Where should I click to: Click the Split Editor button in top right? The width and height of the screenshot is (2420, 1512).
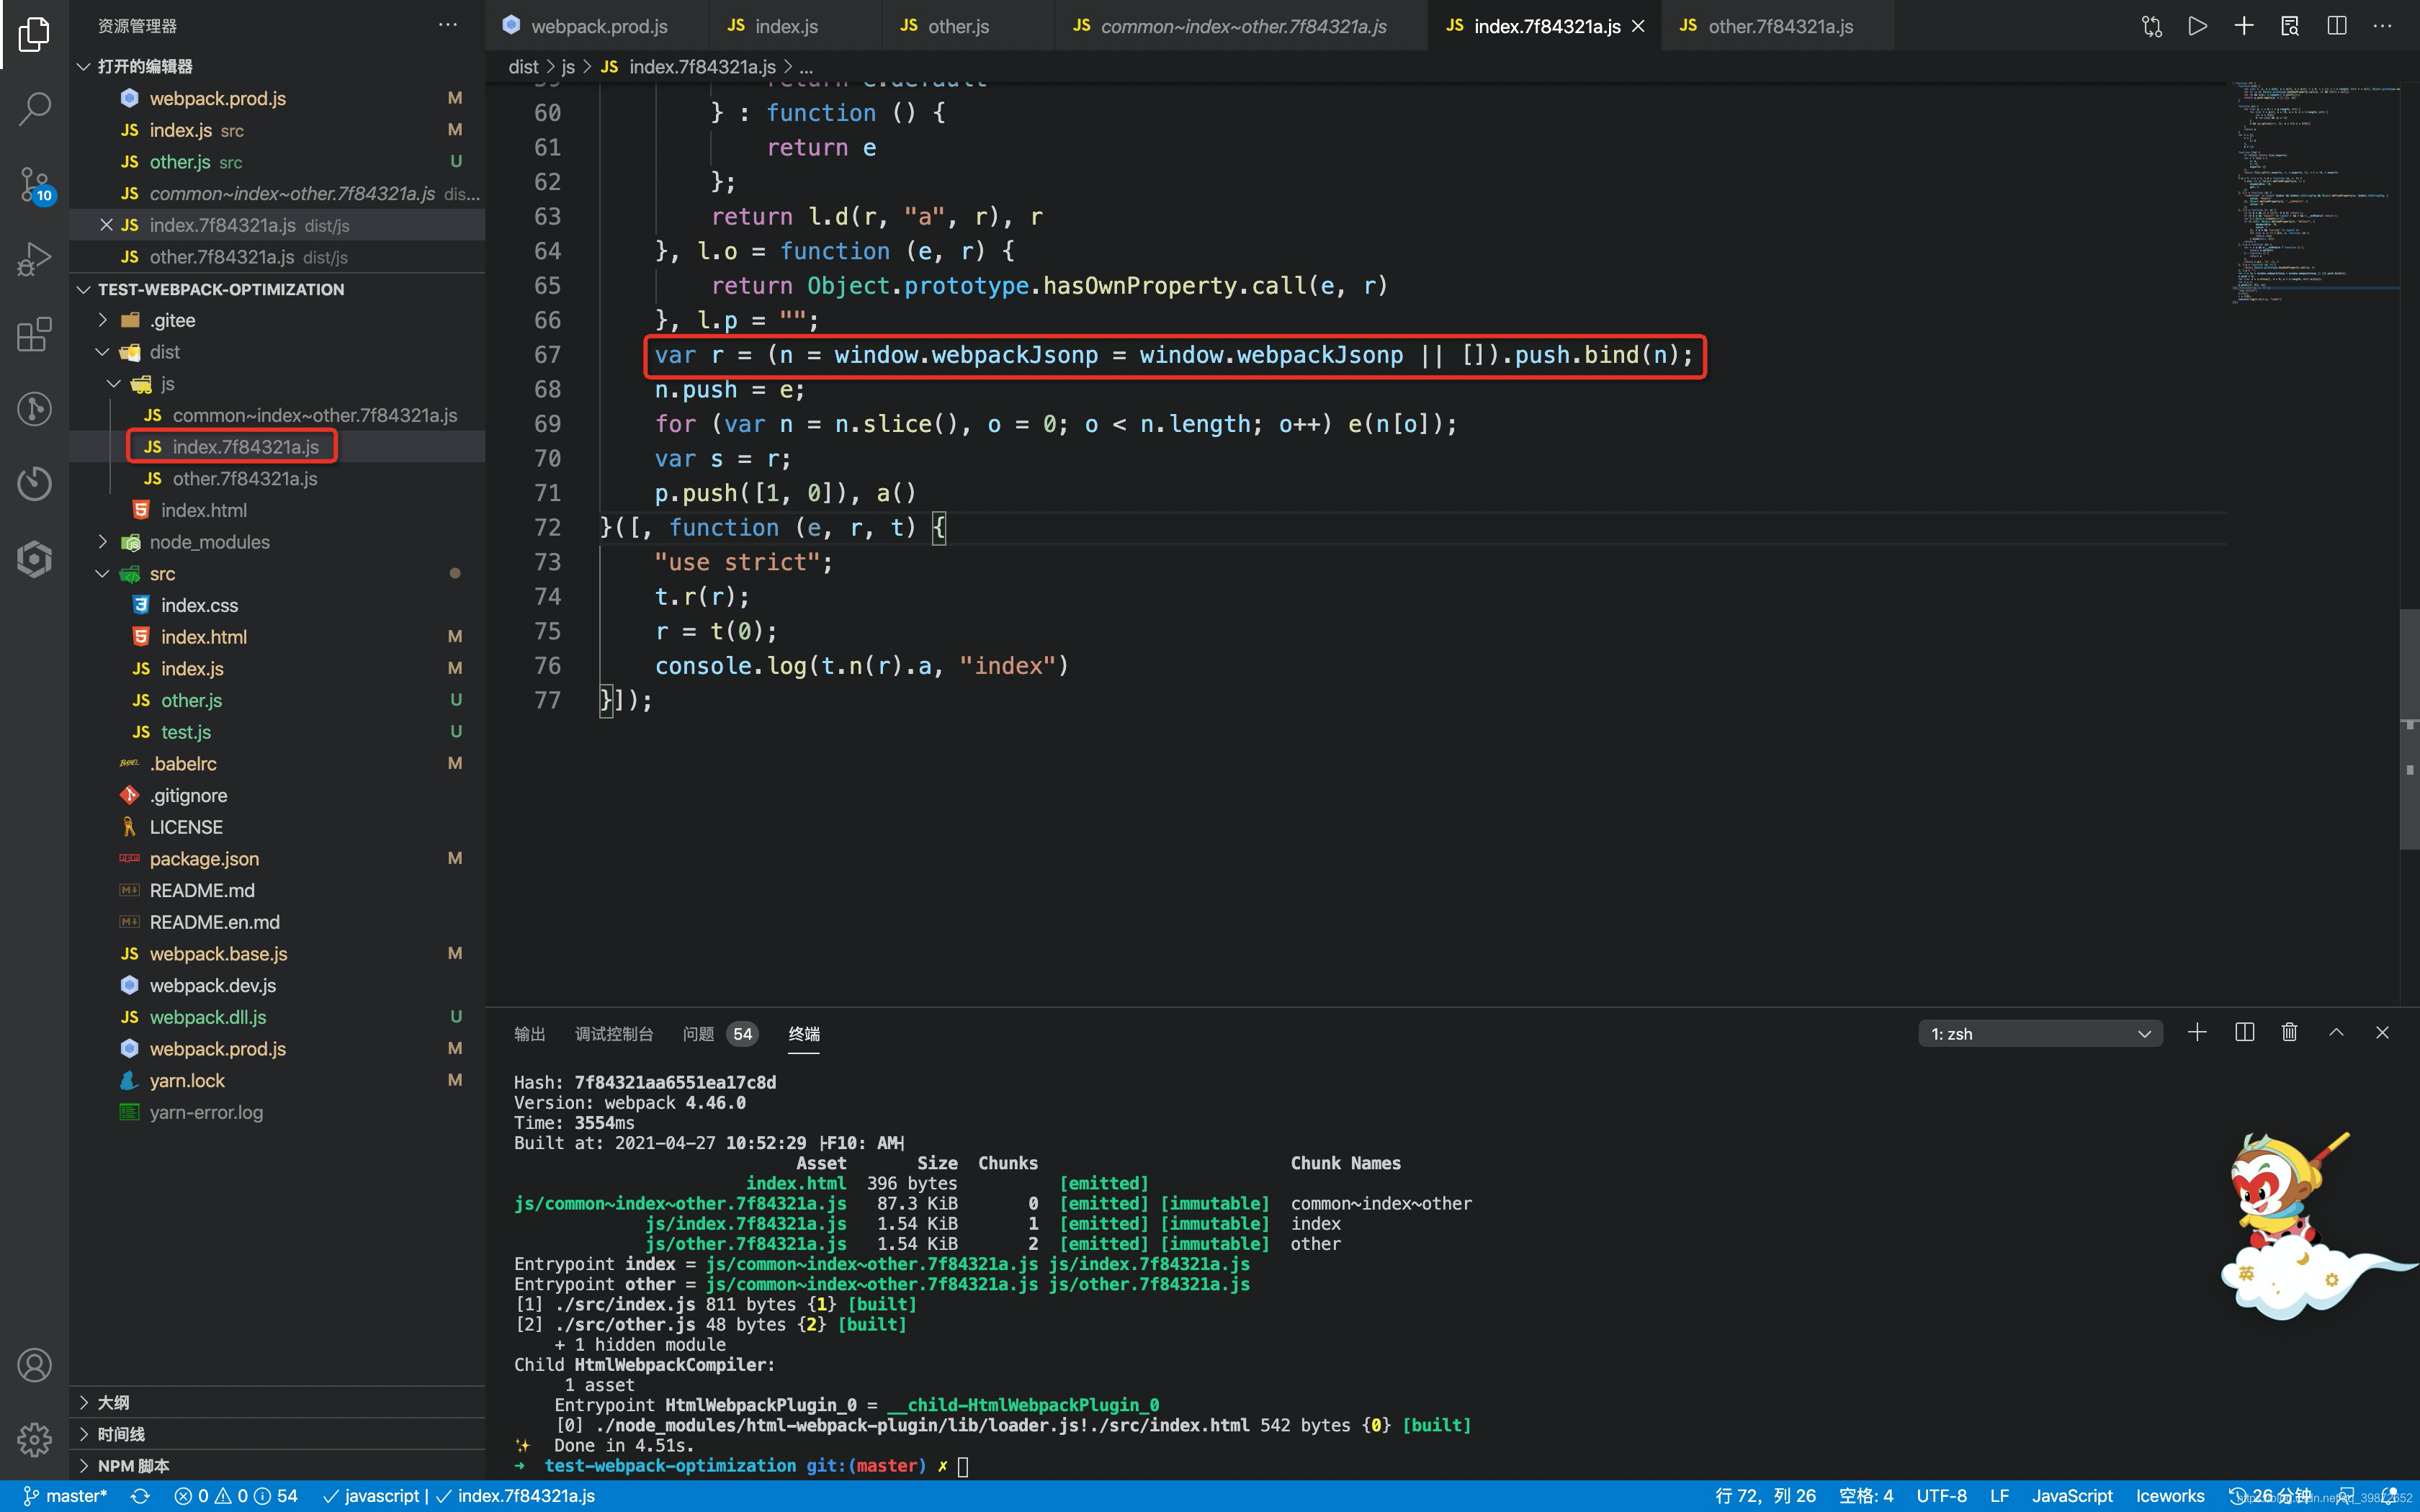tap(2340, 26)
